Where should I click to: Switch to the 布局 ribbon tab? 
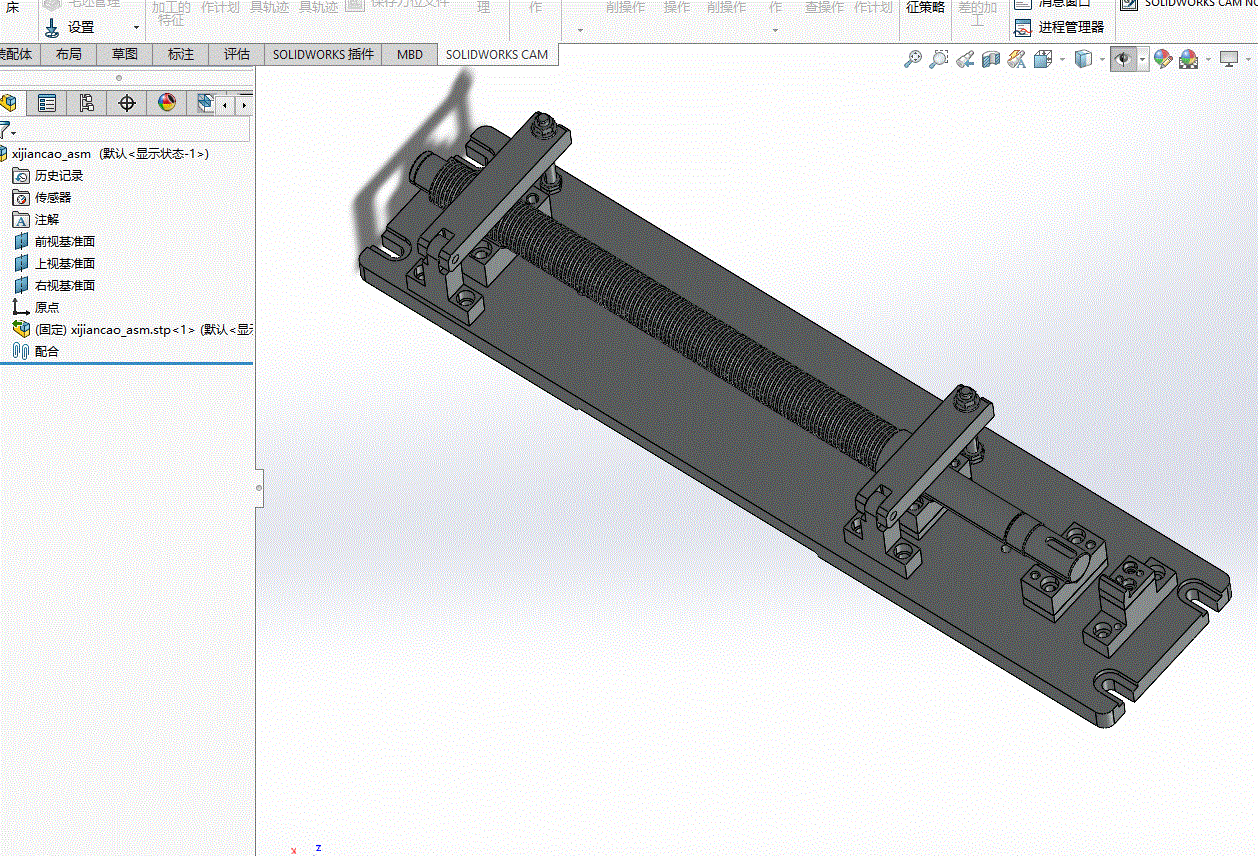click(69, 54)
